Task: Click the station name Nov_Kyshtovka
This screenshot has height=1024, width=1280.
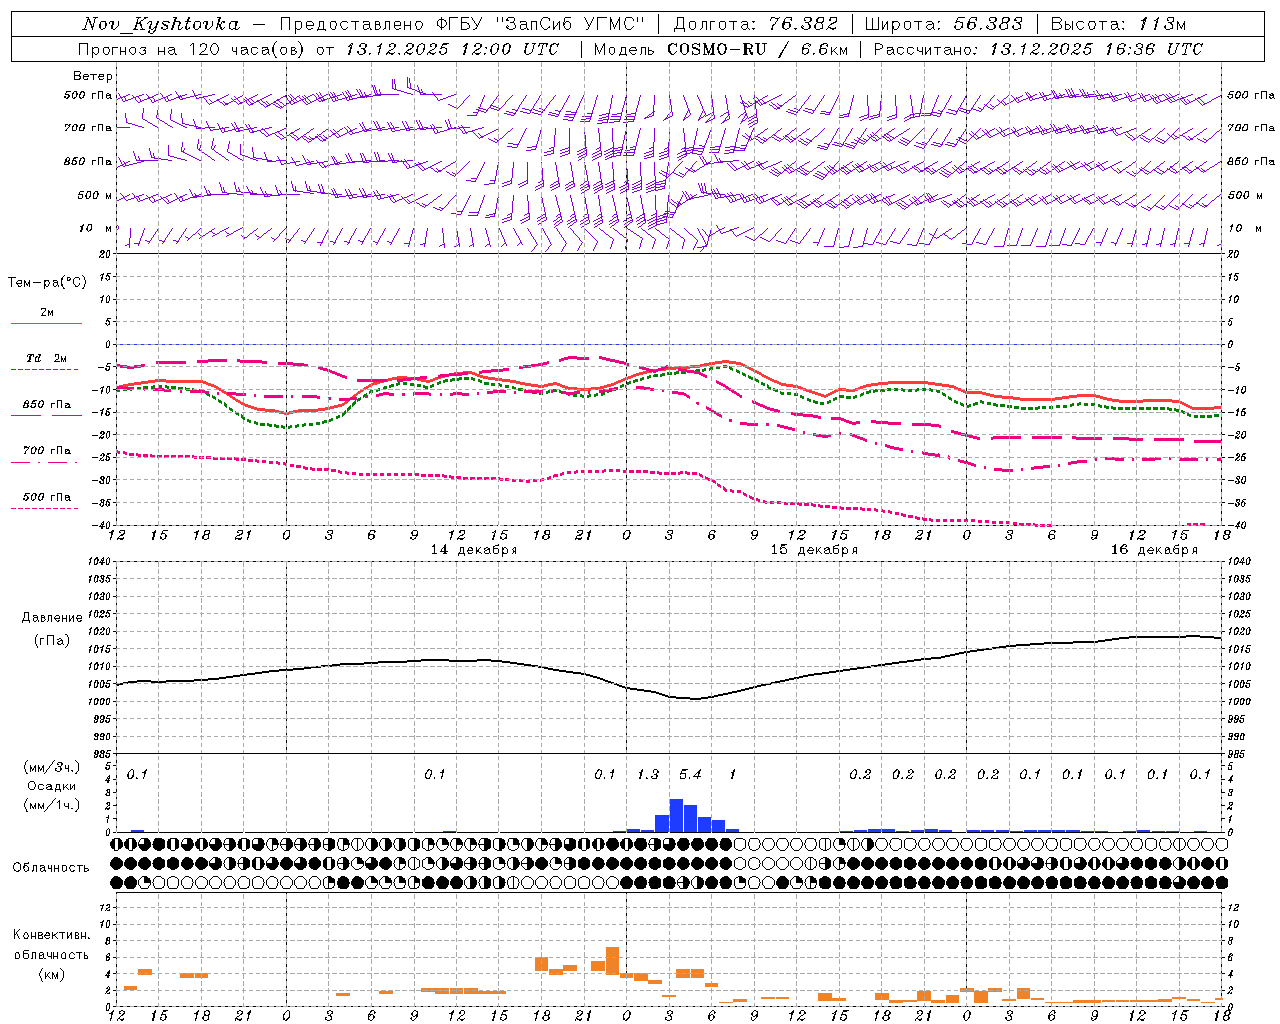Action: [x=161, y=24]
